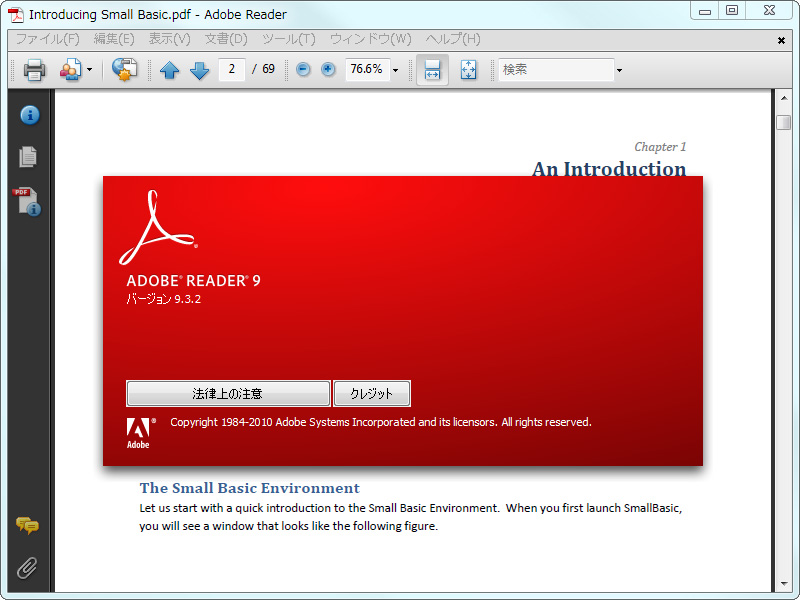Open the page thumbnails panel icon

click(27, 157)
